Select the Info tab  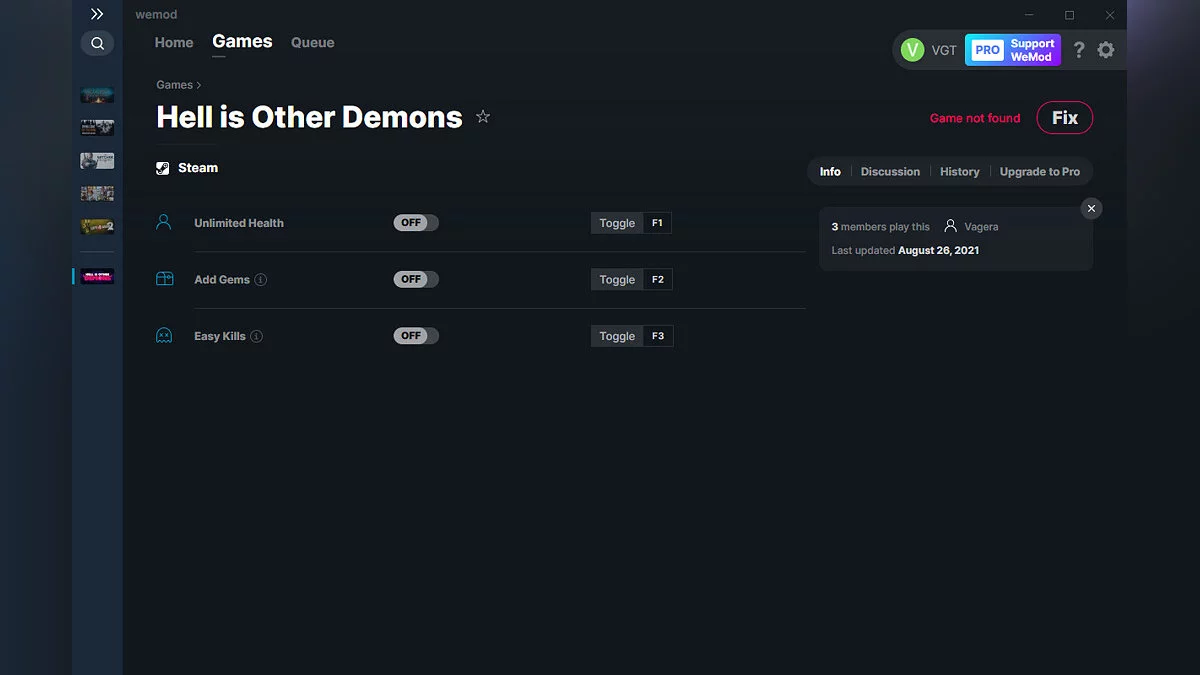click(x=830, y=172)
